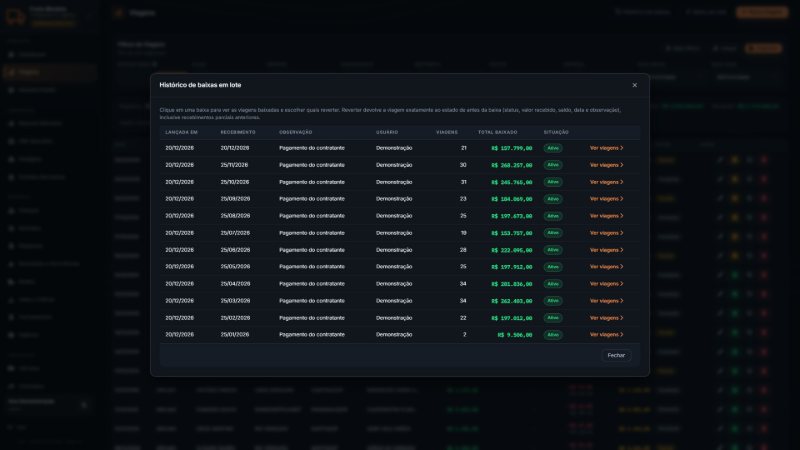Click viagens count 23 in the 25/09 row
This screenshot has height=450, width=800.
(x=463, y=199)
